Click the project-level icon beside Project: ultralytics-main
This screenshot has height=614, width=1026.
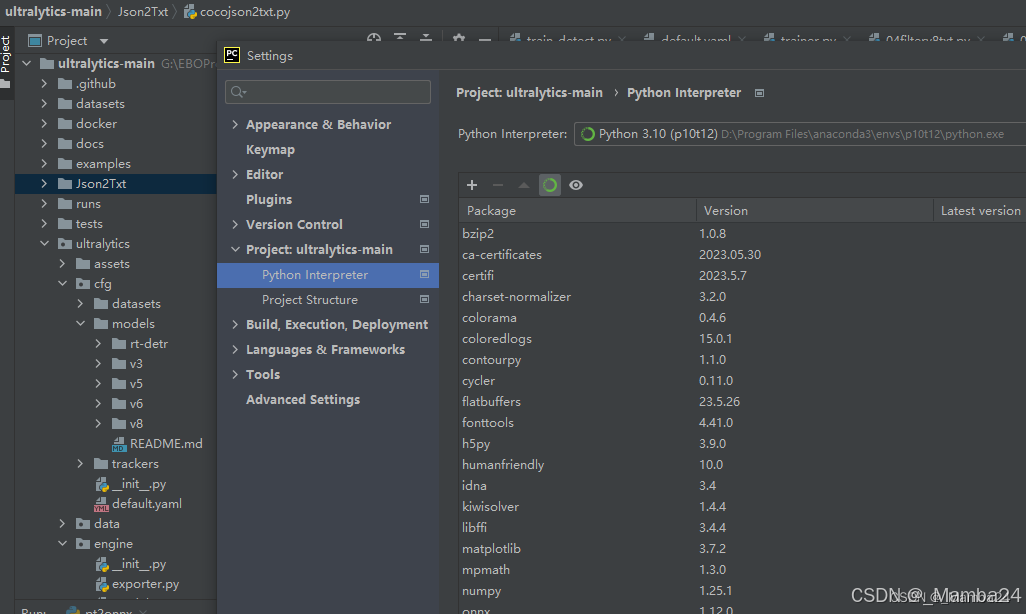[424, 249]
